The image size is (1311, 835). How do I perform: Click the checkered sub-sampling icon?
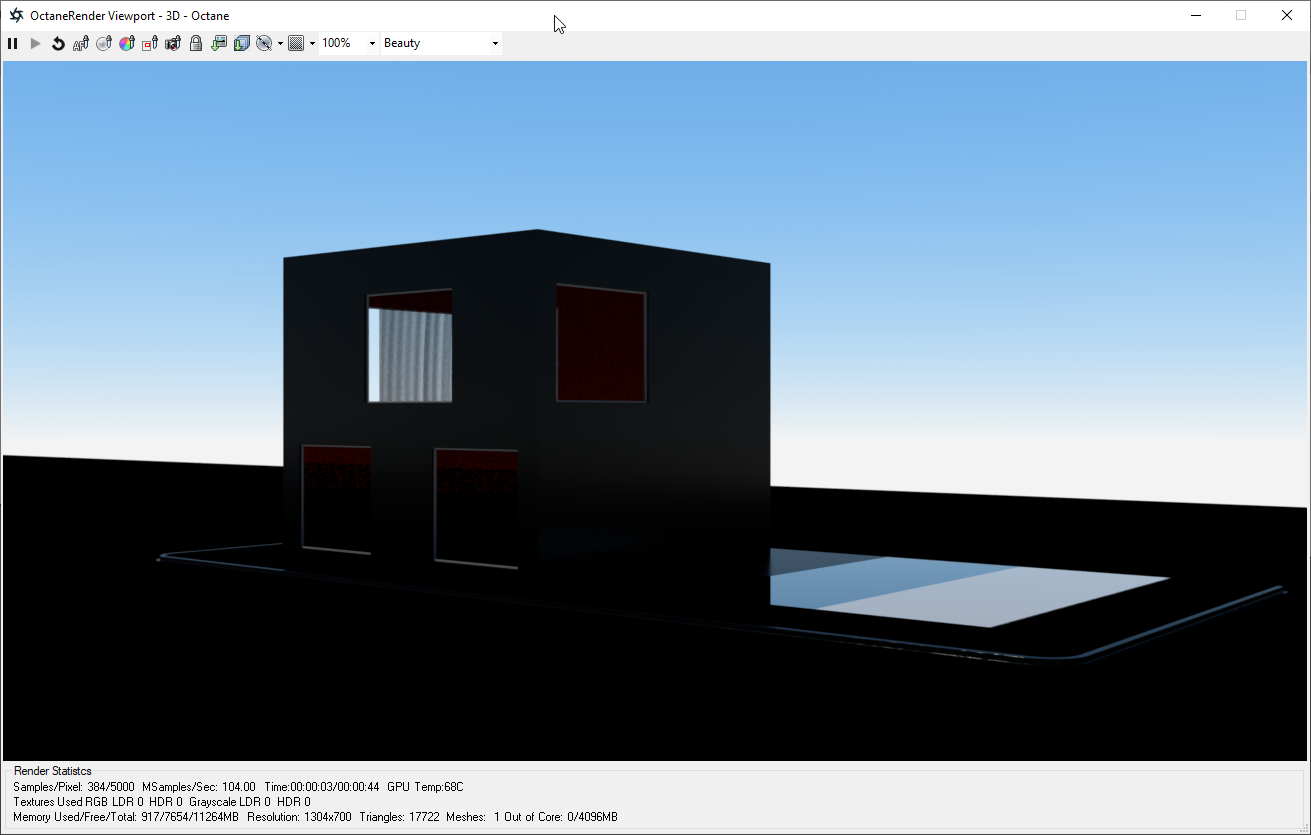296,43
